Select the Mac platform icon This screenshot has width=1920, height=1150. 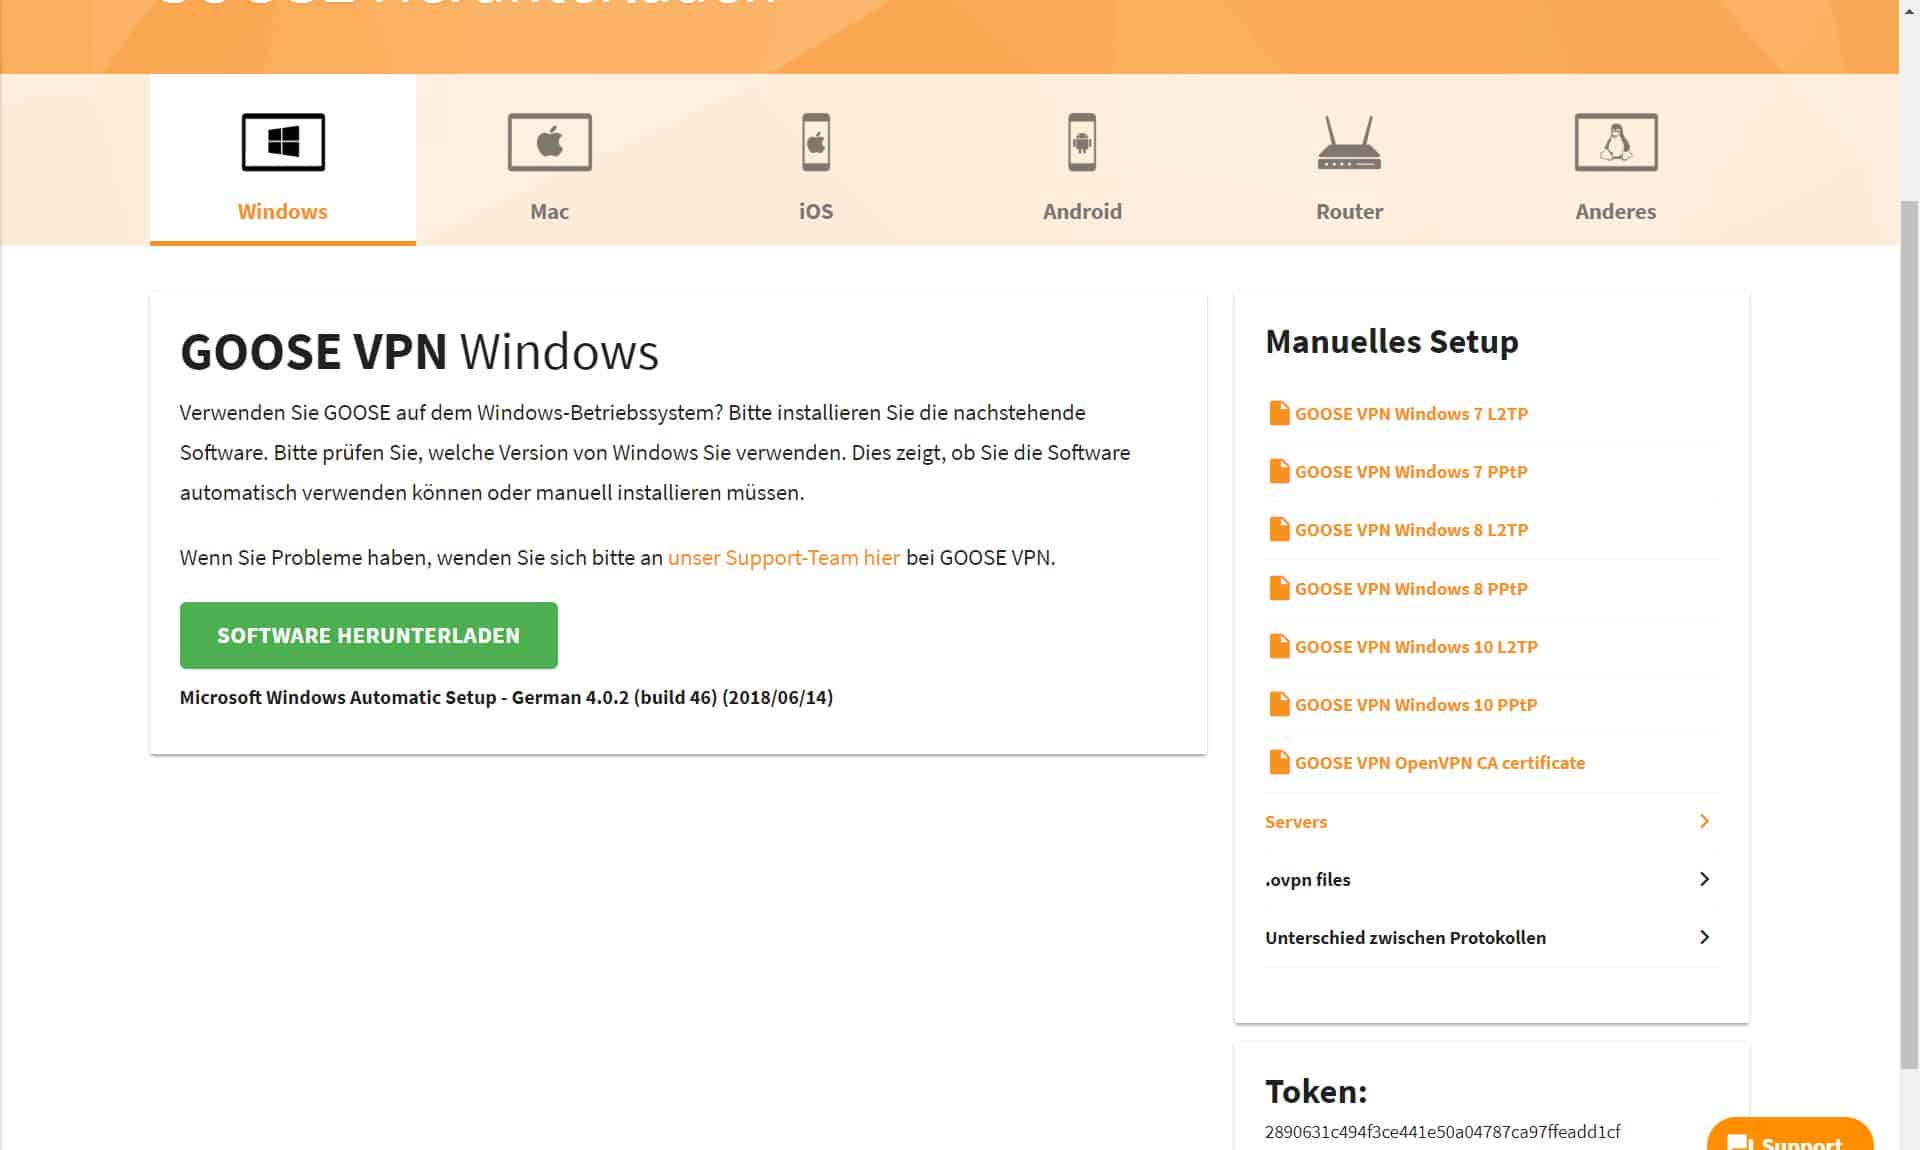tap(549, 142)
